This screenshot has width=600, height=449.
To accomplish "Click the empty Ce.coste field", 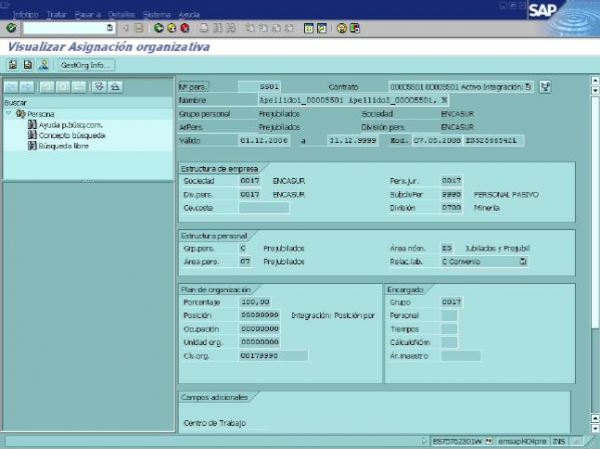I will (x=264, y=208).
